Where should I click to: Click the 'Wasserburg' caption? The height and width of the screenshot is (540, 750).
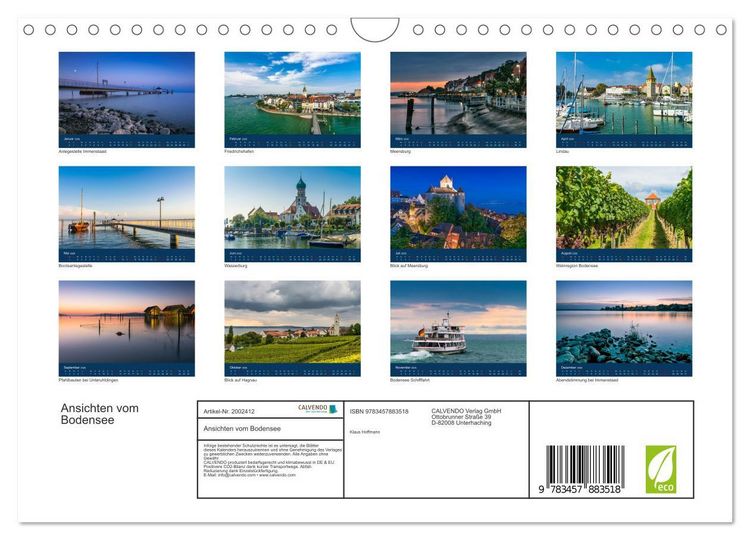click(x=236, y=266)
